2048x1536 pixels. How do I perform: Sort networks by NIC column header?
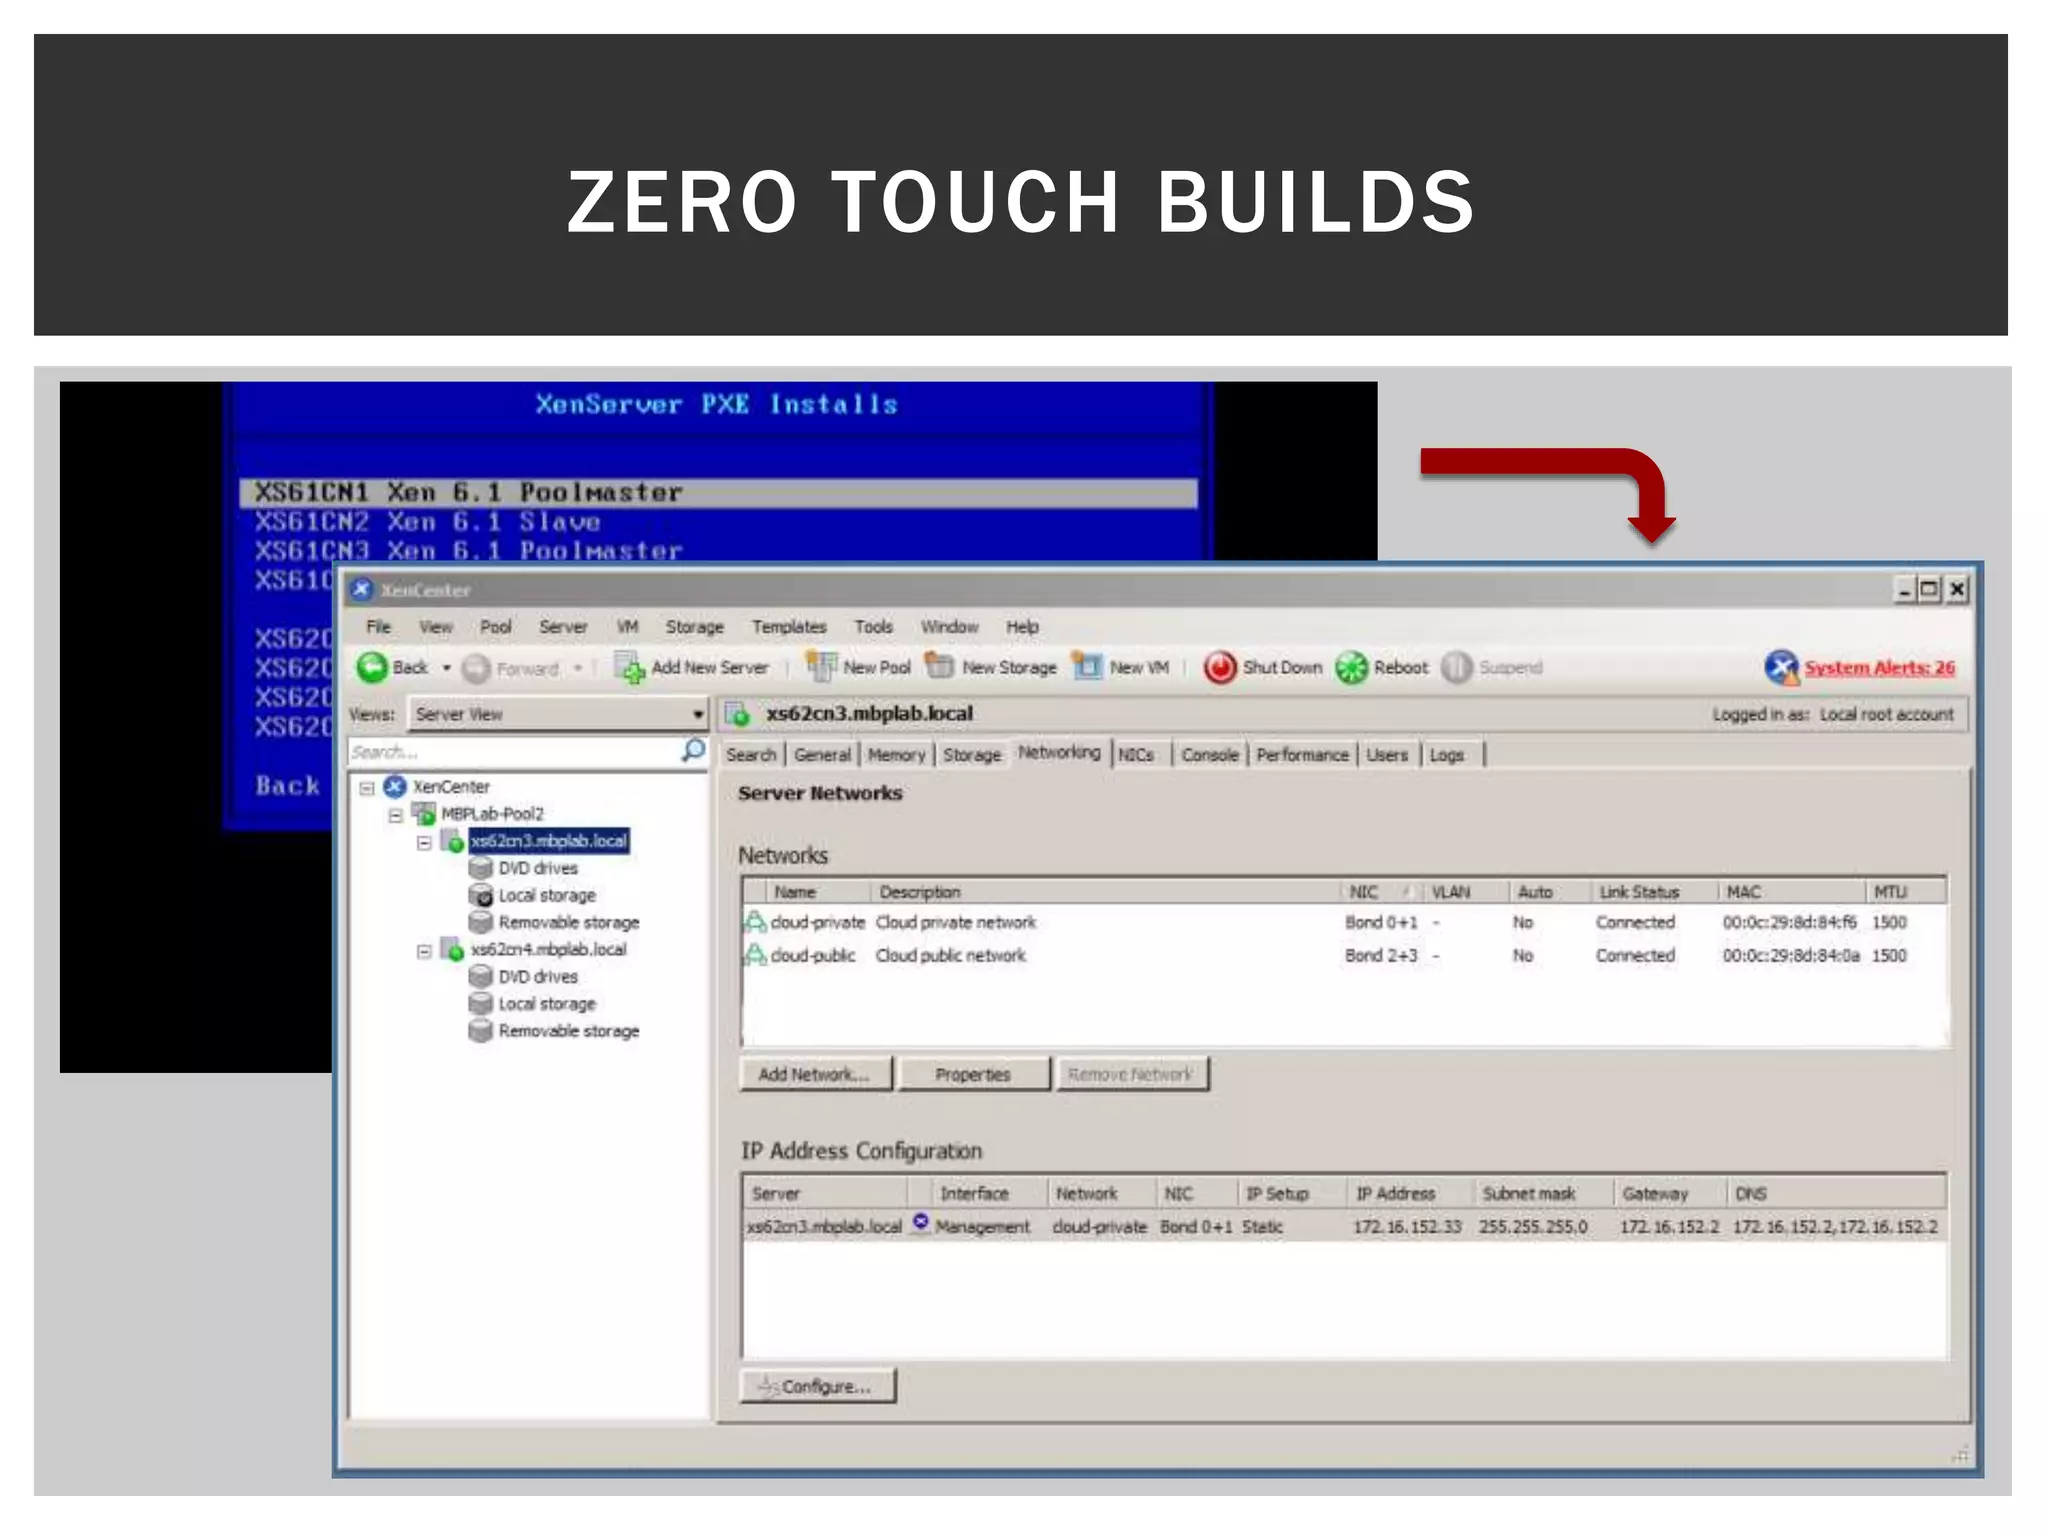tap(1382, 892)
